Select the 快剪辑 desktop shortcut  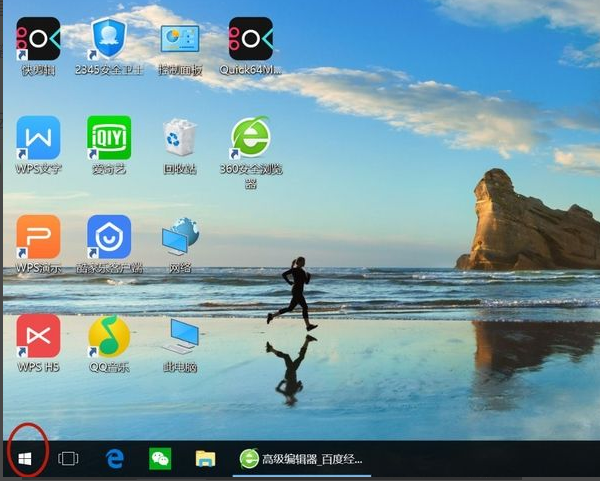pos(38,39)
